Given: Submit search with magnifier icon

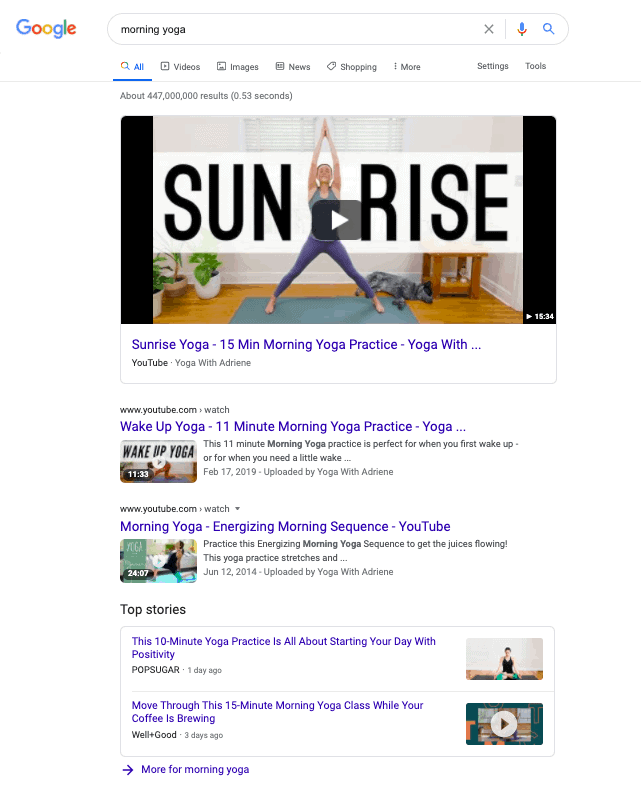Looking at the screenshot, I should [548, 29].
